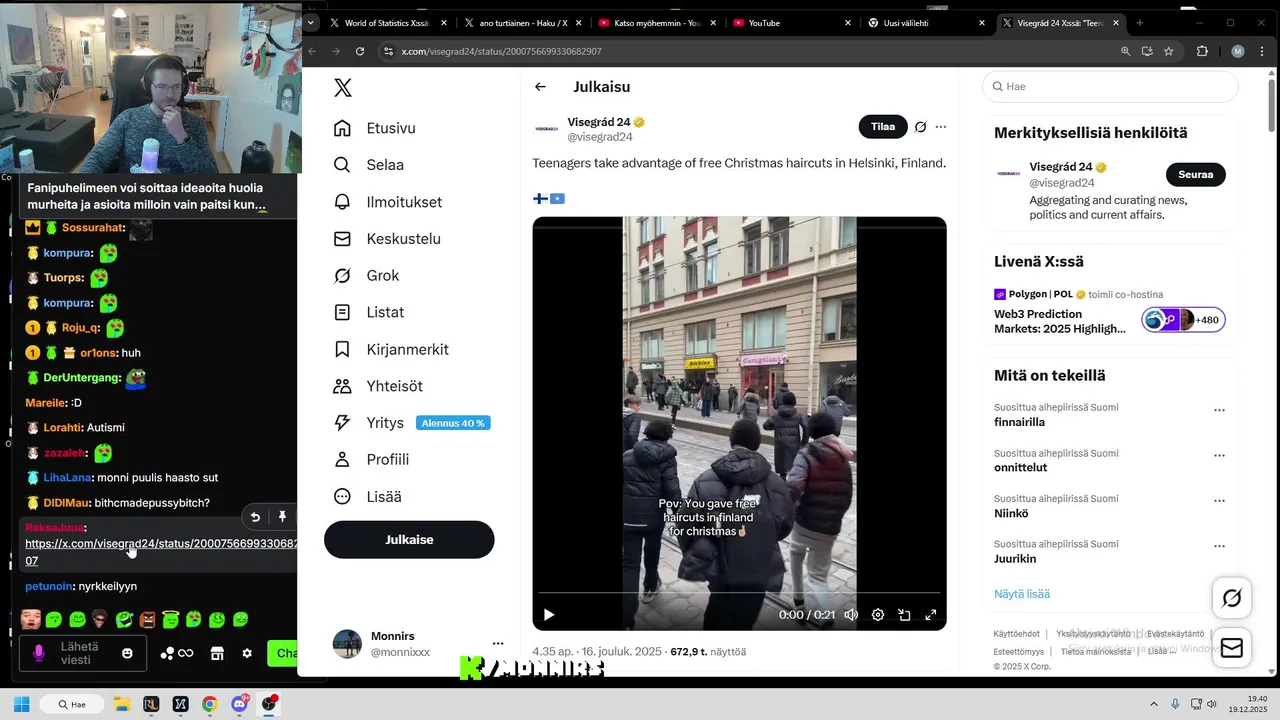Click the X search field Hae
Image resolution: width=1280 pixels, height=720 pixels.
click(x=1110, y=87)
